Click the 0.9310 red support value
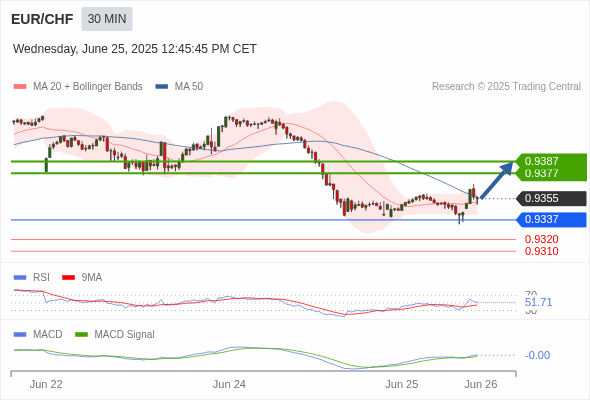The height and width of the screenshot is (400, 590). point(541,251)
